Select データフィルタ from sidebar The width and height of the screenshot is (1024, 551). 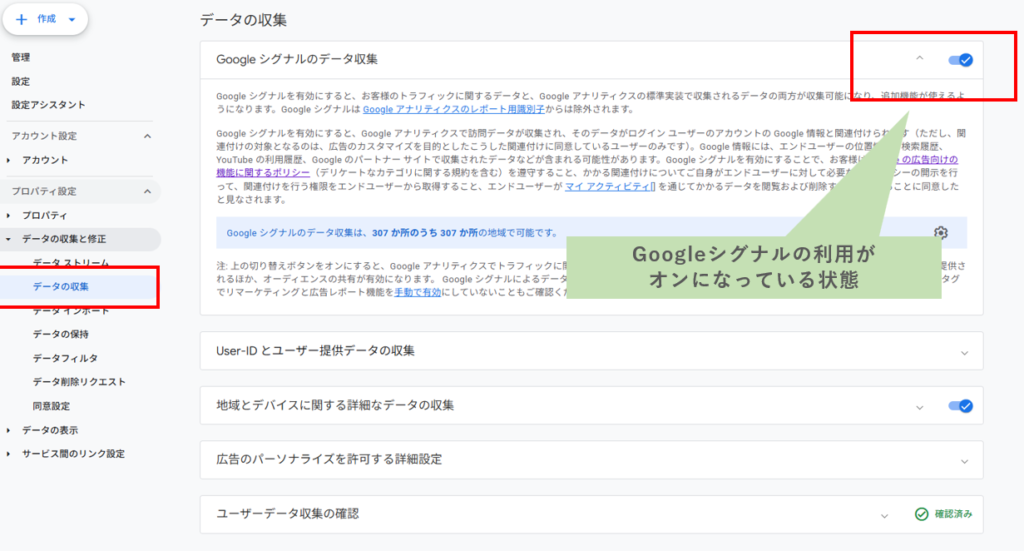[x=65, y=358]
